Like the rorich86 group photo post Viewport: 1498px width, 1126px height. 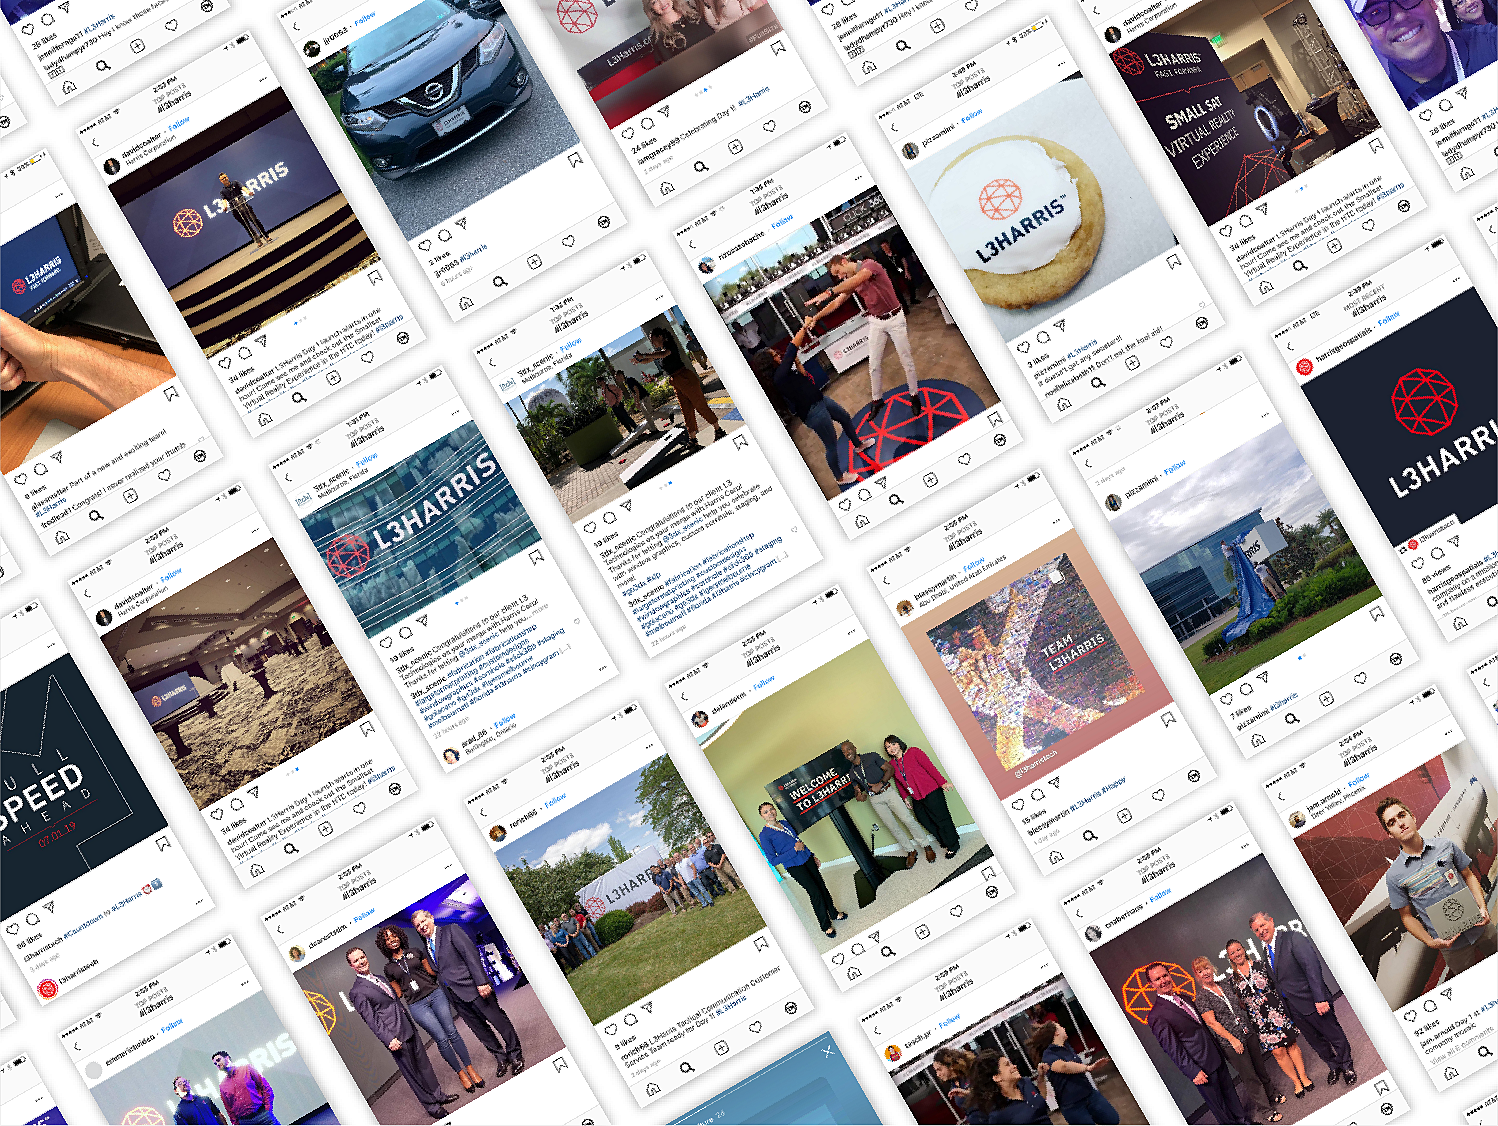point(612,1027)
